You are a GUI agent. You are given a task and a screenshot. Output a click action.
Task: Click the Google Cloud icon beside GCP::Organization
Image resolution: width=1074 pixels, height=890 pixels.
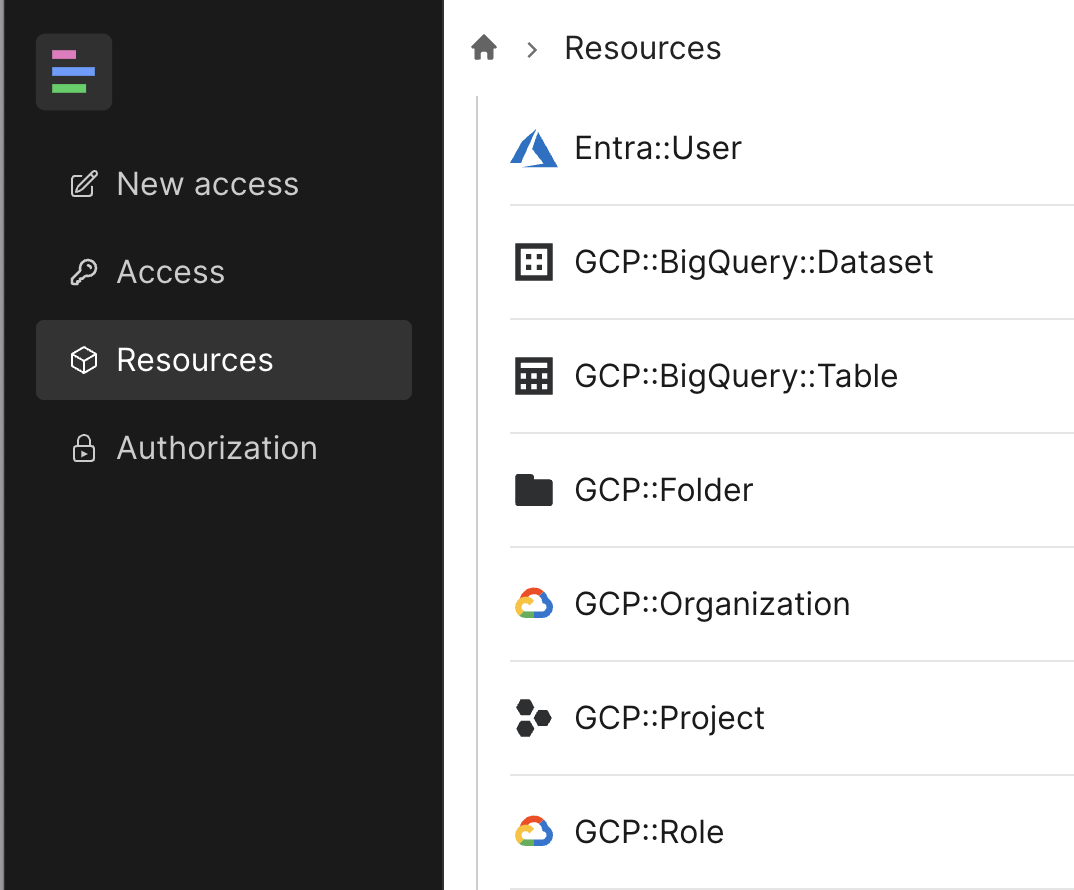534,604
